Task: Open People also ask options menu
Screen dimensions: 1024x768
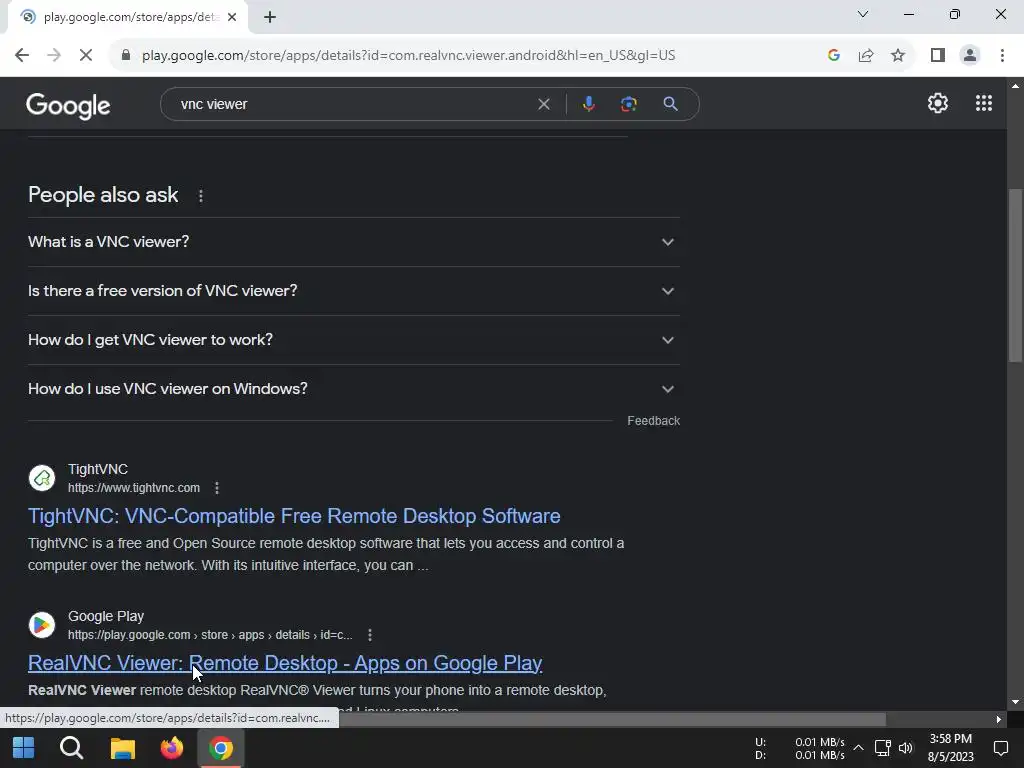Action: coord(201,196)
